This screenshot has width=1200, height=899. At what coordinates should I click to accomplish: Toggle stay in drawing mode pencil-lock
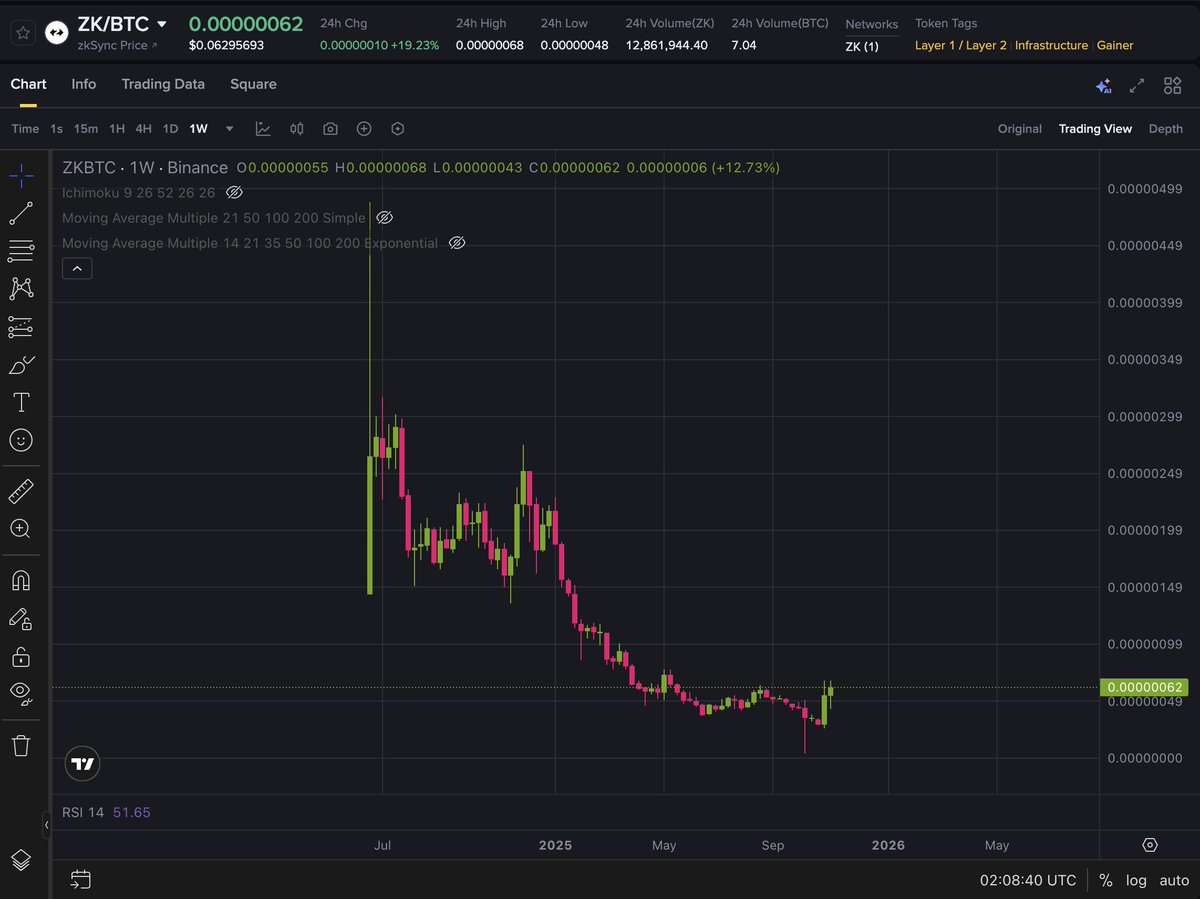click(21, 618)
